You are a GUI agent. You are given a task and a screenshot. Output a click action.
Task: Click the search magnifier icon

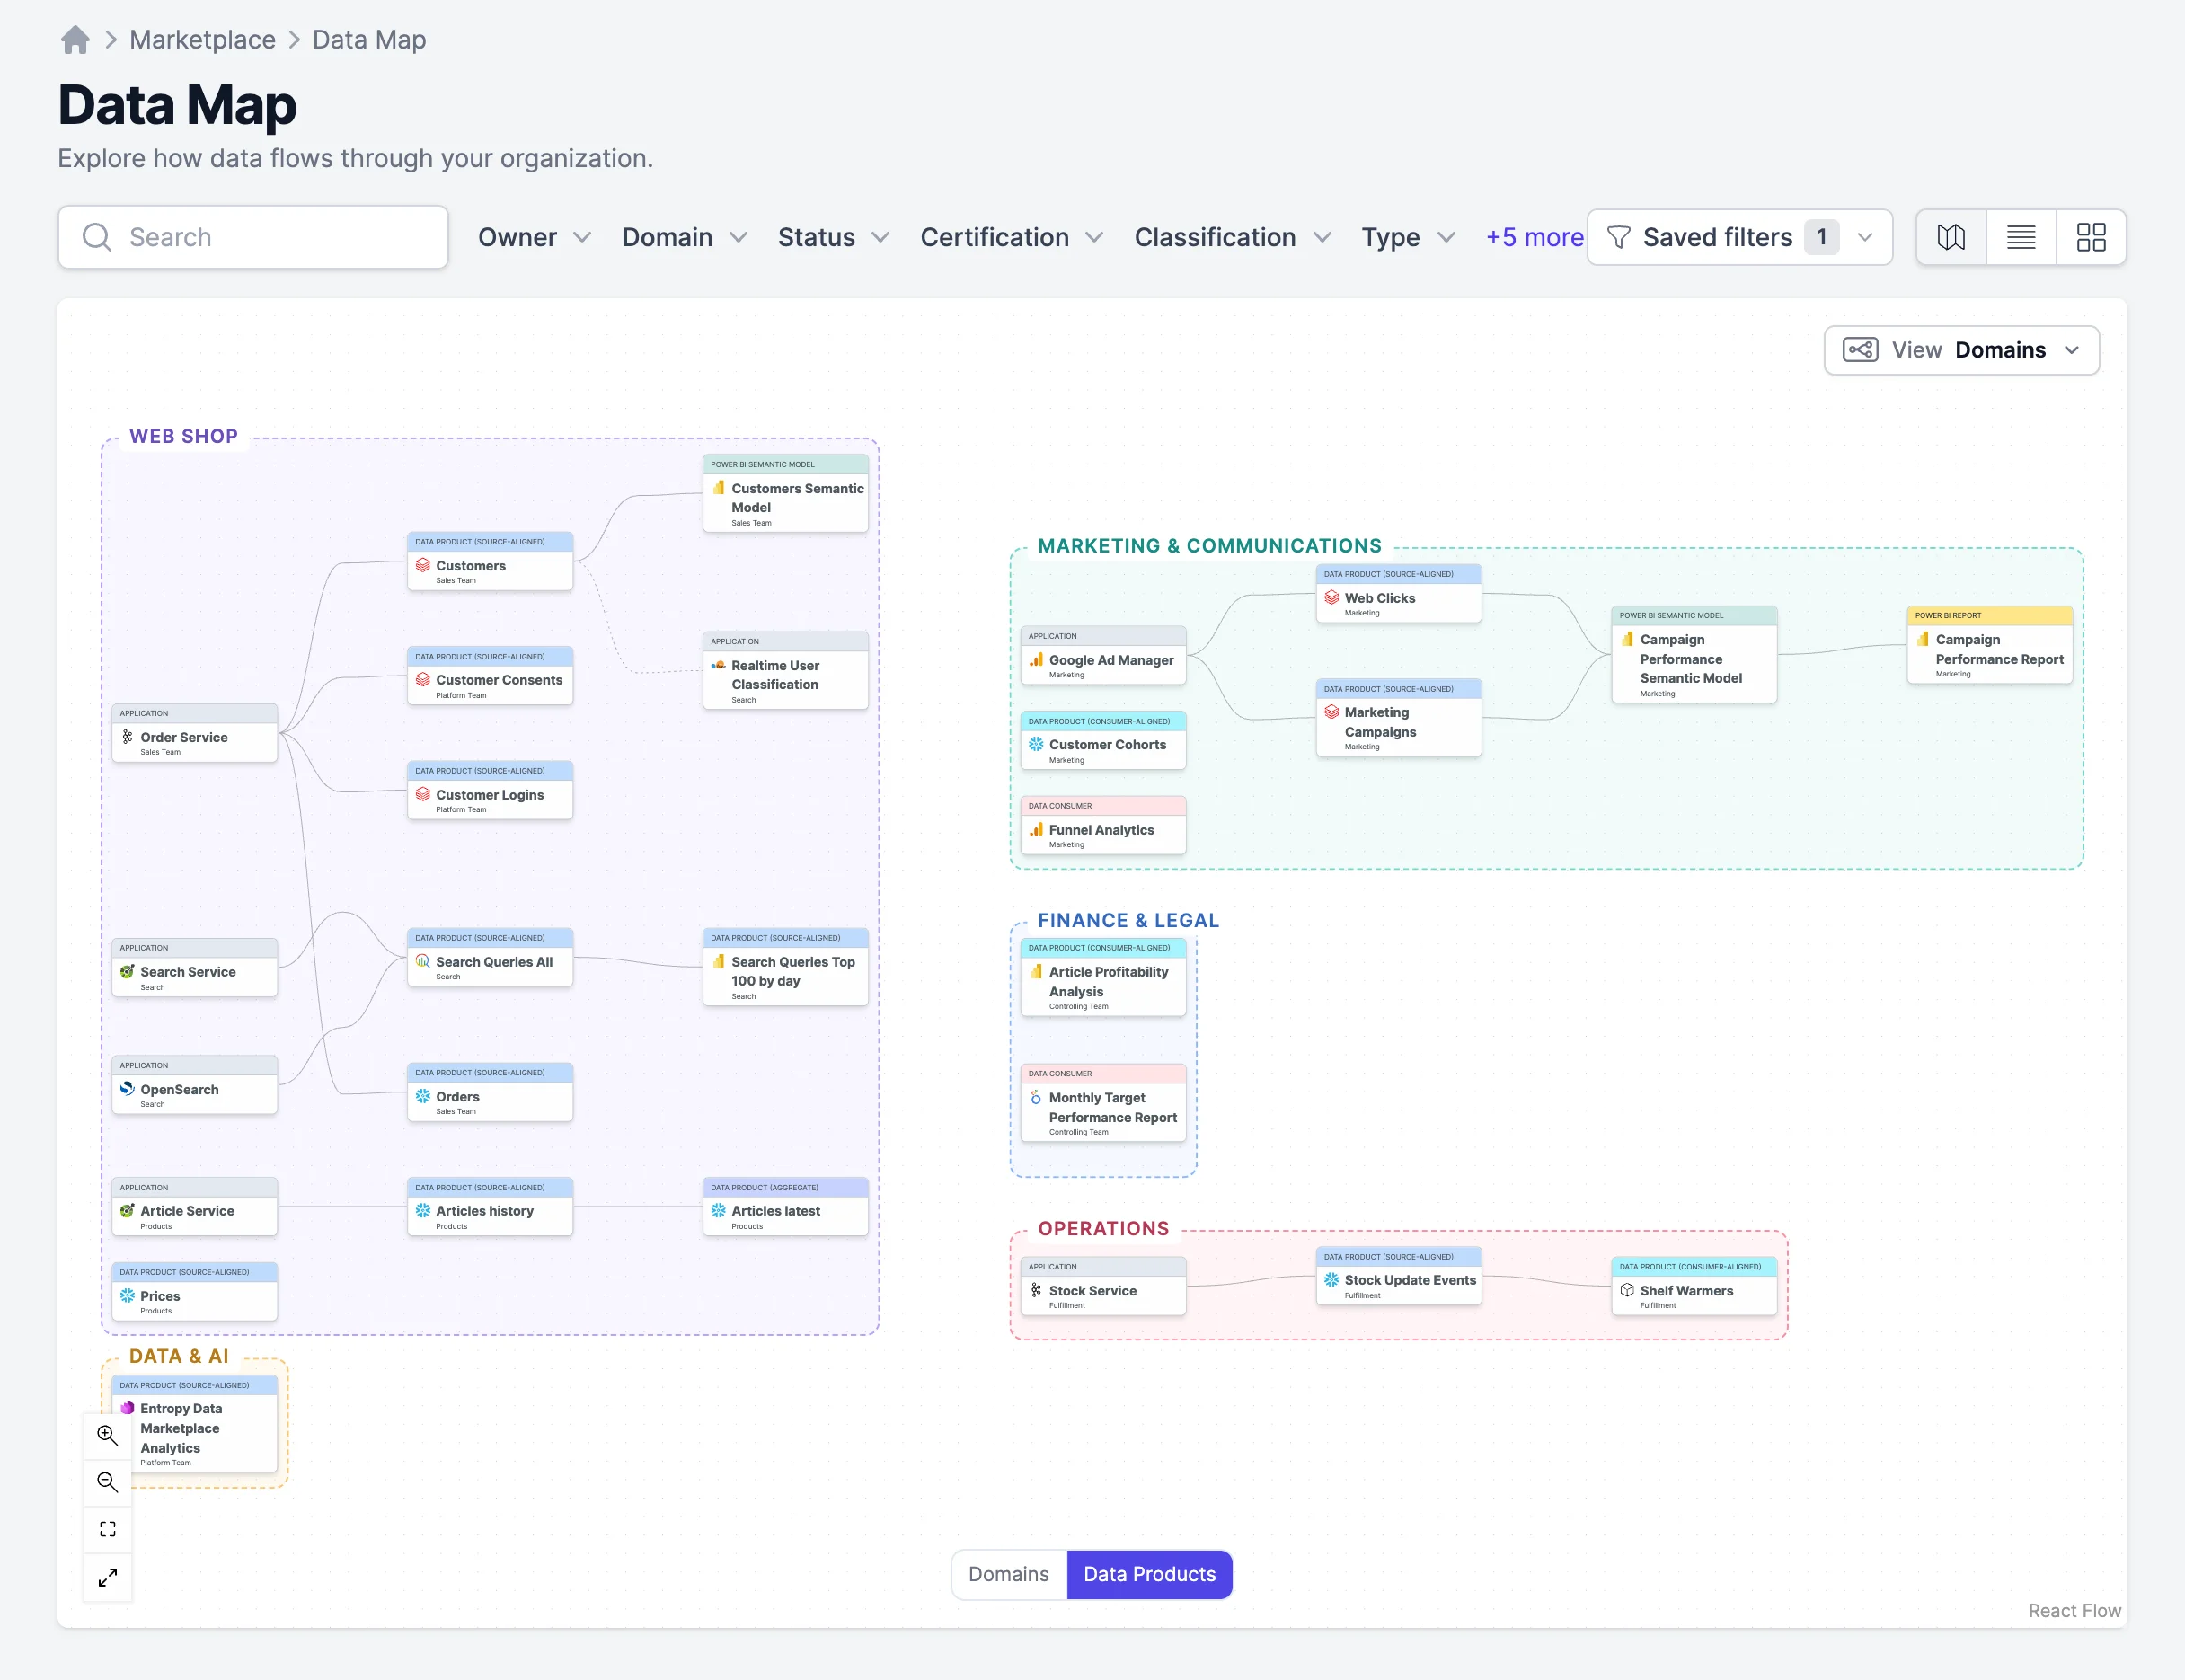click(97, 237)
